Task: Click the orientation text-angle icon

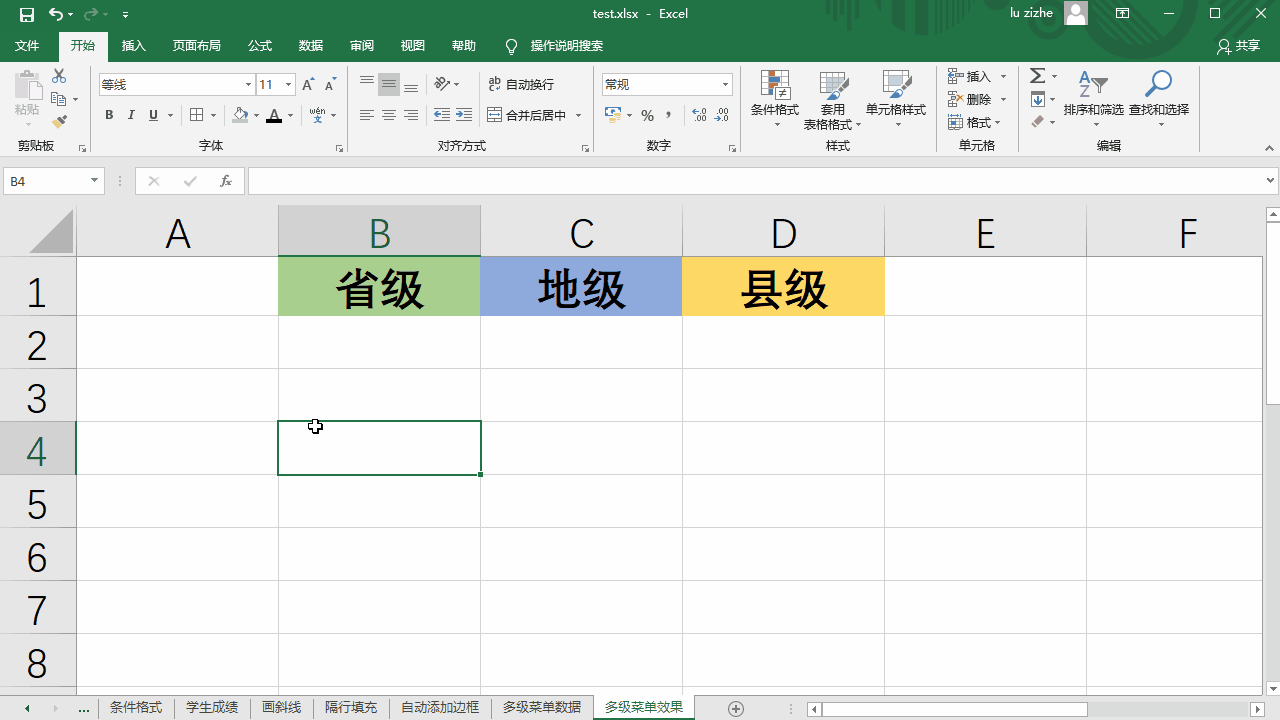Action: click(443, 84)
